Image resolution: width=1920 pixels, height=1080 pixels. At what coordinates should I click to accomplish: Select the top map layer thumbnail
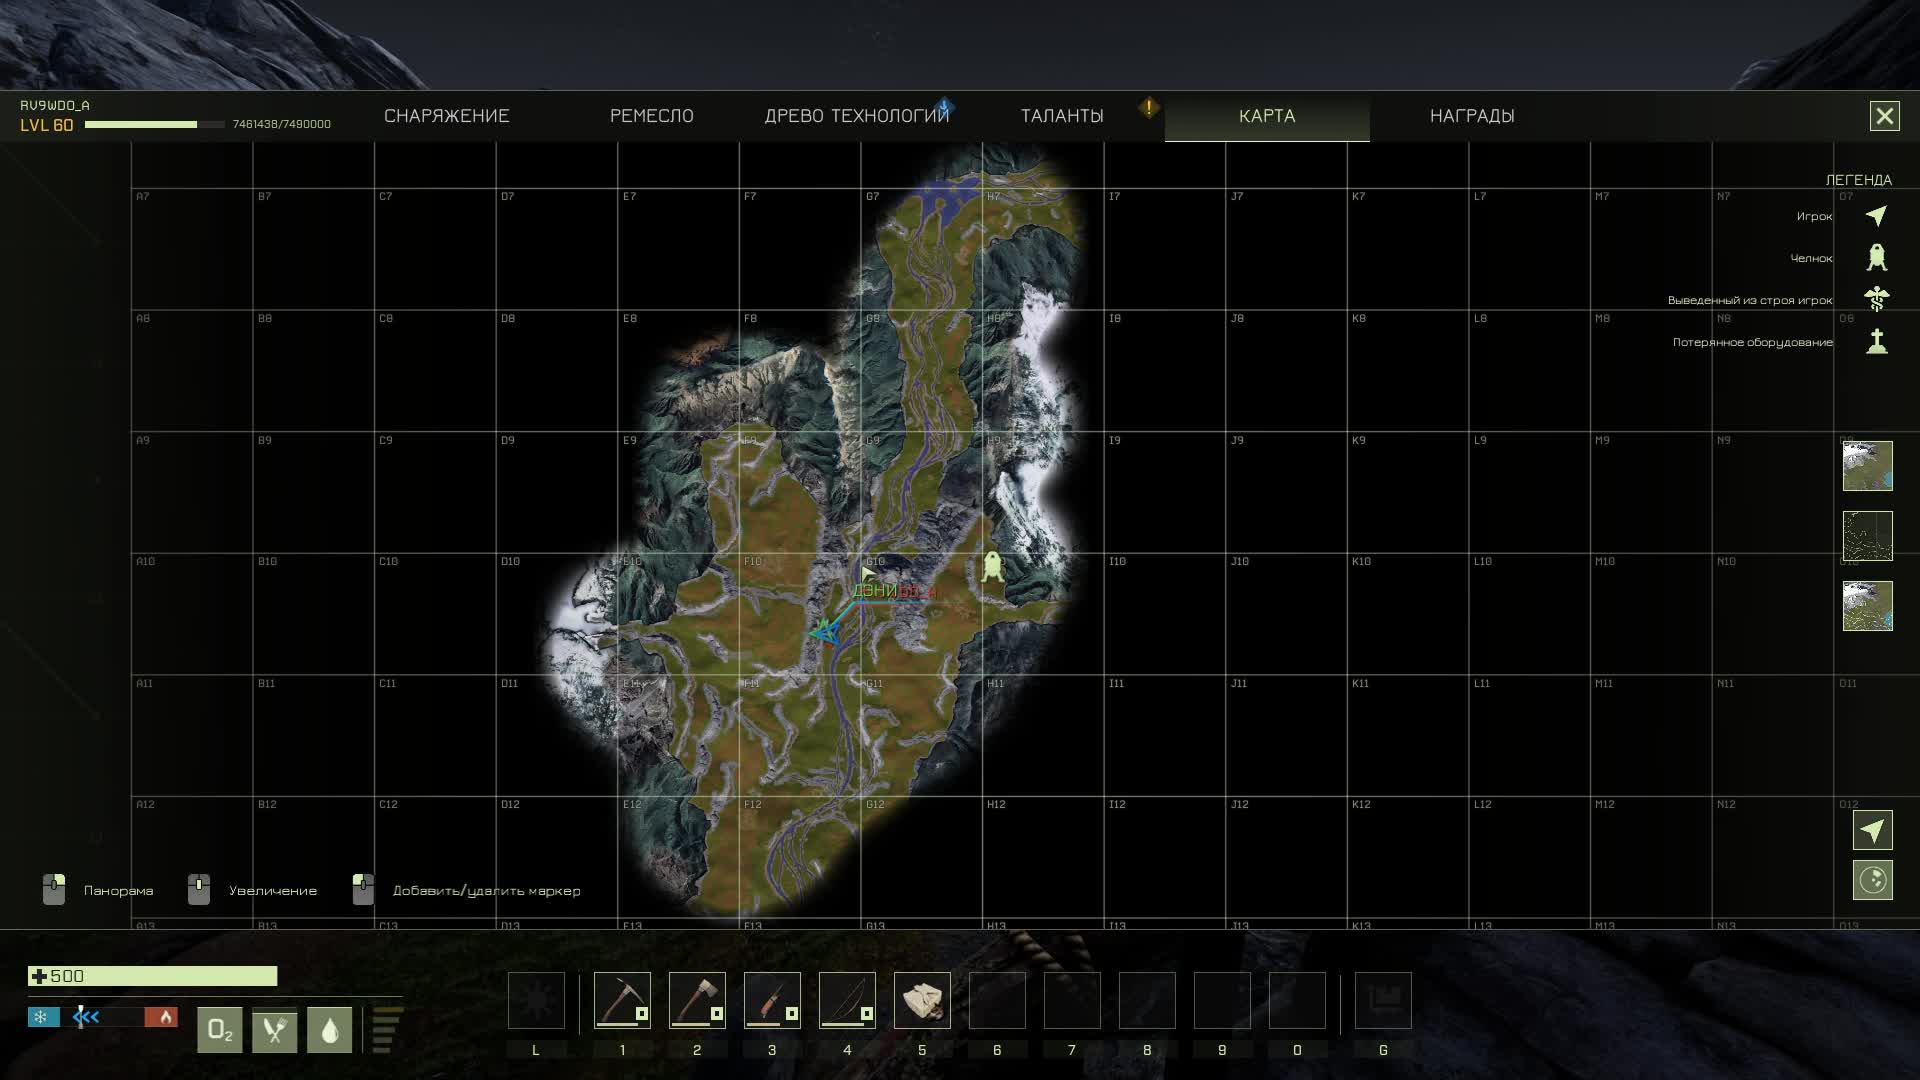(x=1868, y=466)
